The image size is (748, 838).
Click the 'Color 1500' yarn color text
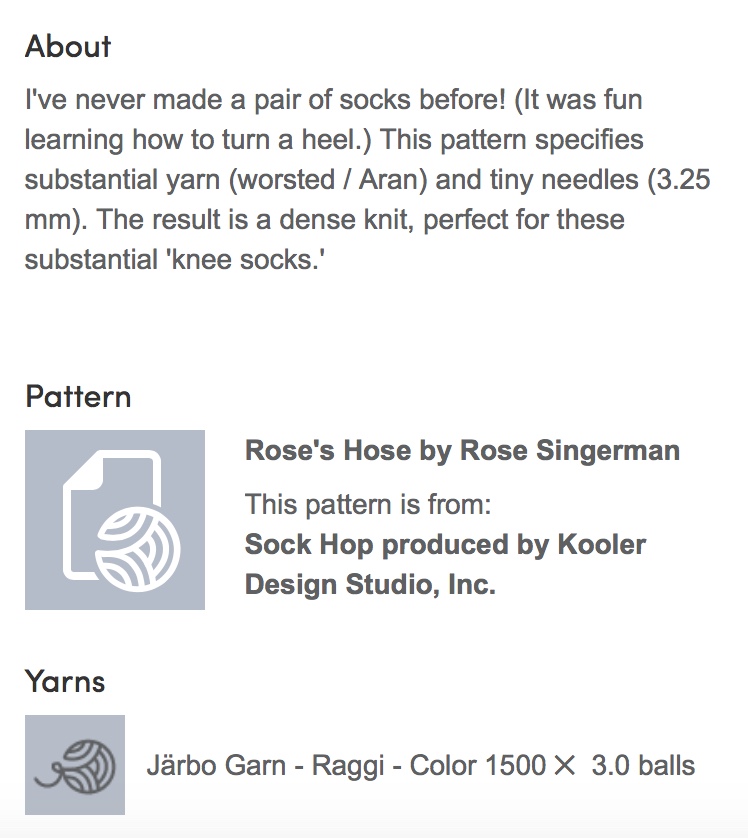coord(477,765)
